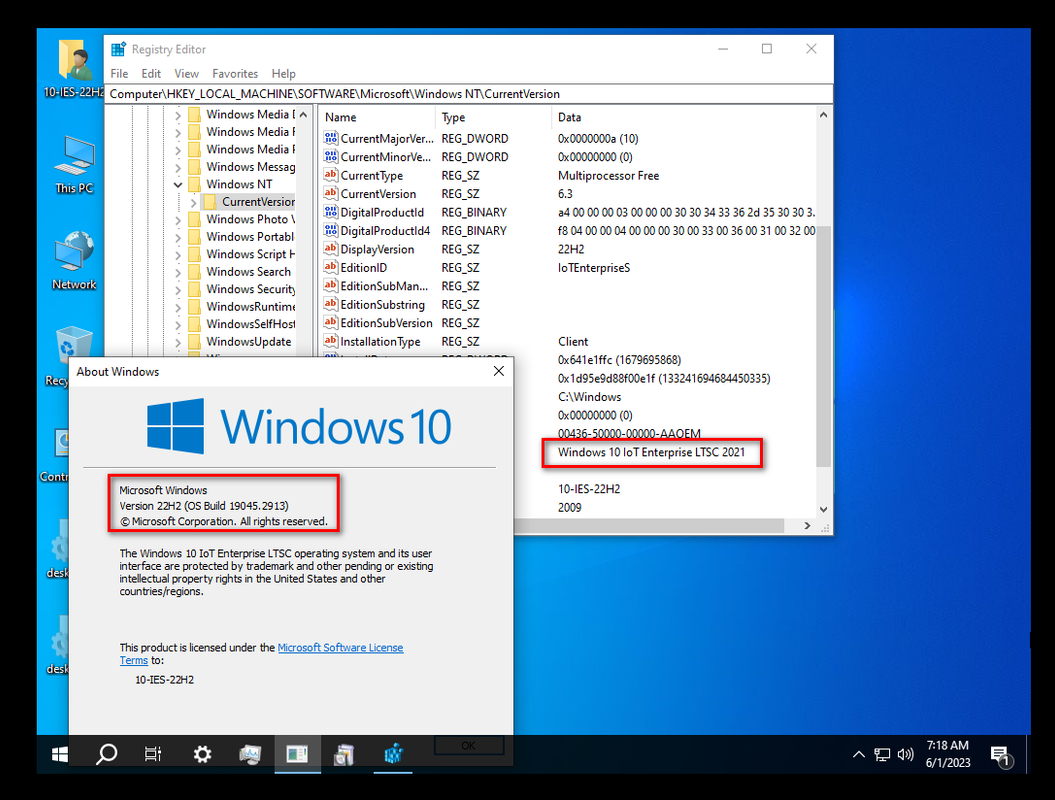Click the InstallationType value icon
The image size is (1055, 800).
[x=330, y=342]
